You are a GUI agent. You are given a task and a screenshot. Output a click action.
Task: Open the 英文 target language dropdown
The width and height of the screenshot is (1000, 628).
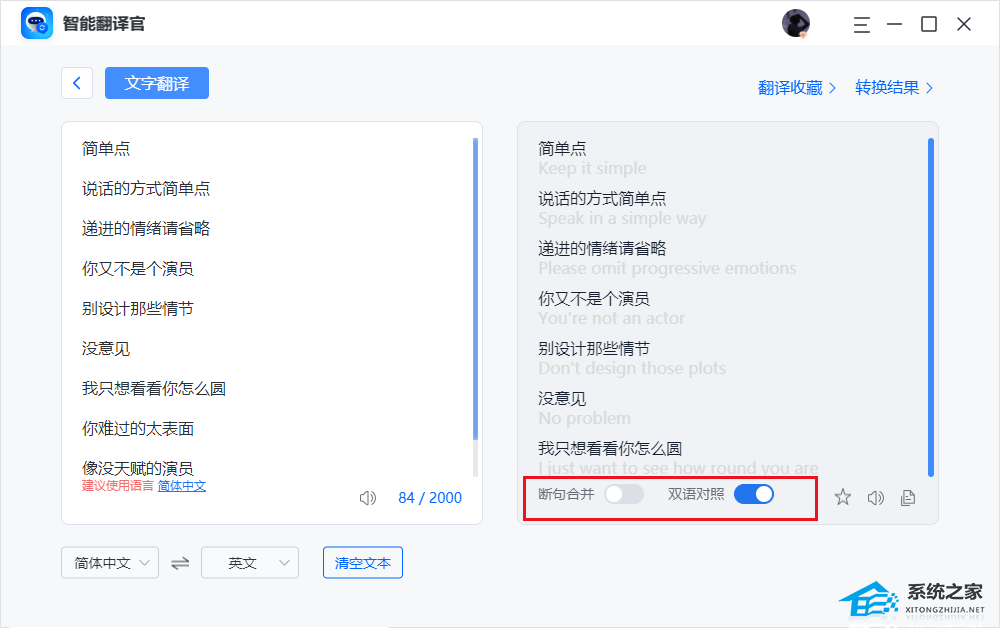250,562
